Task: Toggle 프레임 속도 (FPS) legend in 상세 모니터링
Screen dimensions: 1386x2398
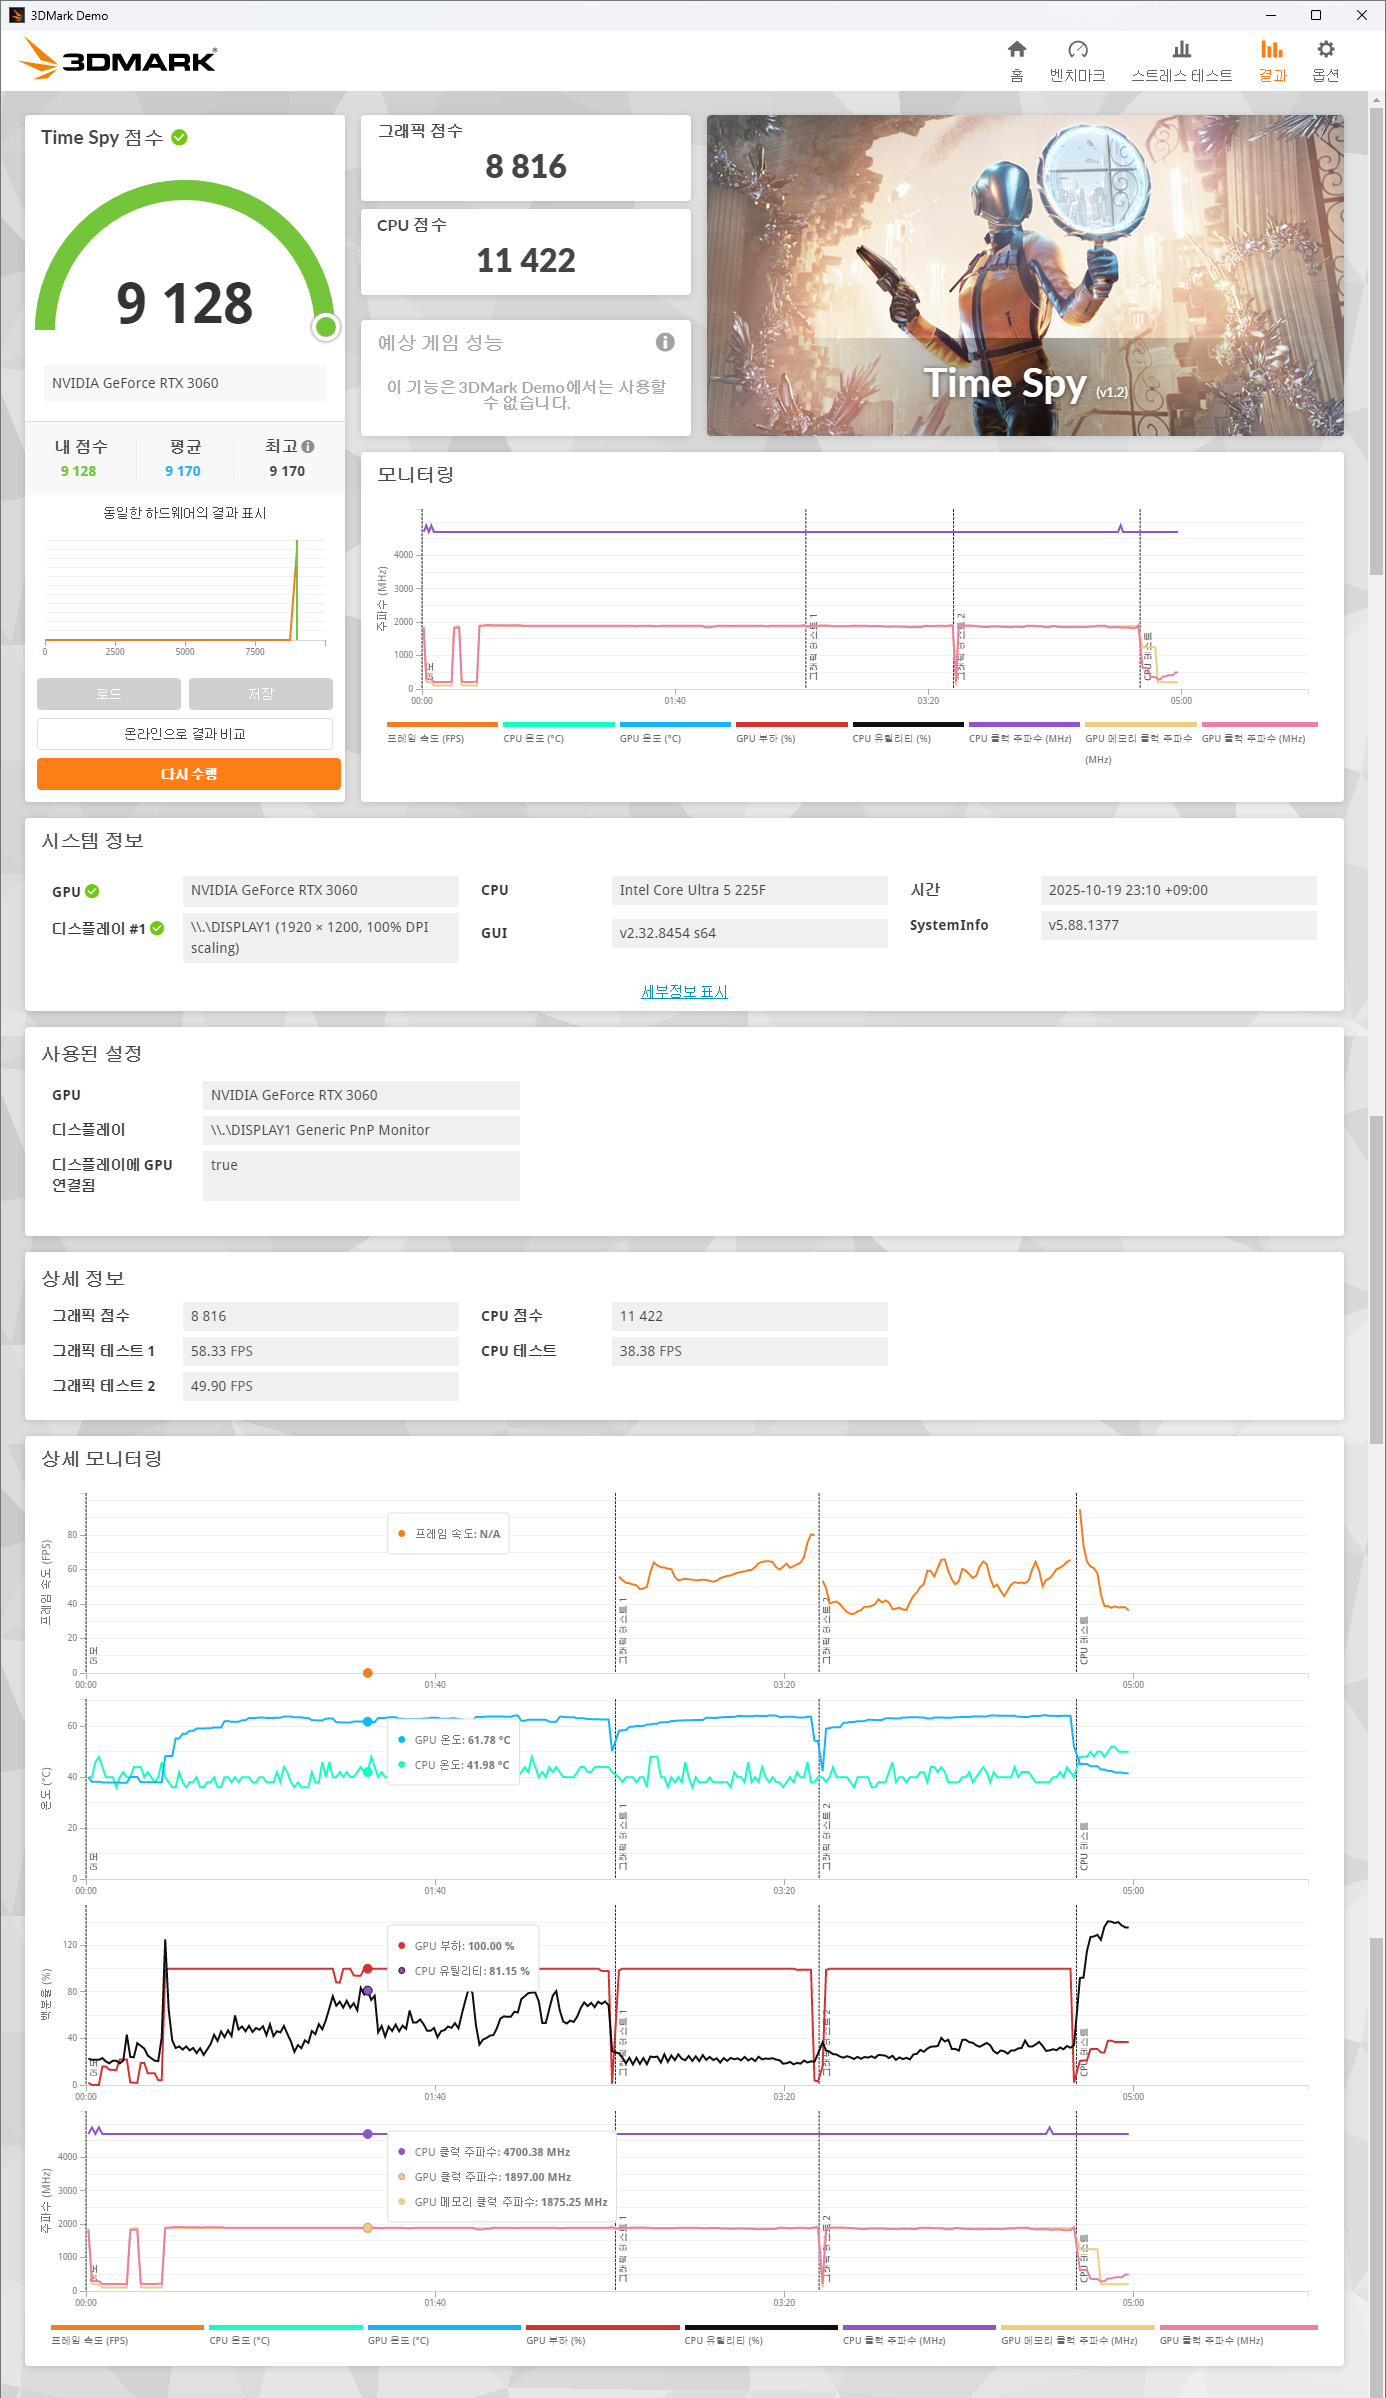Action: coord(127,2335)
